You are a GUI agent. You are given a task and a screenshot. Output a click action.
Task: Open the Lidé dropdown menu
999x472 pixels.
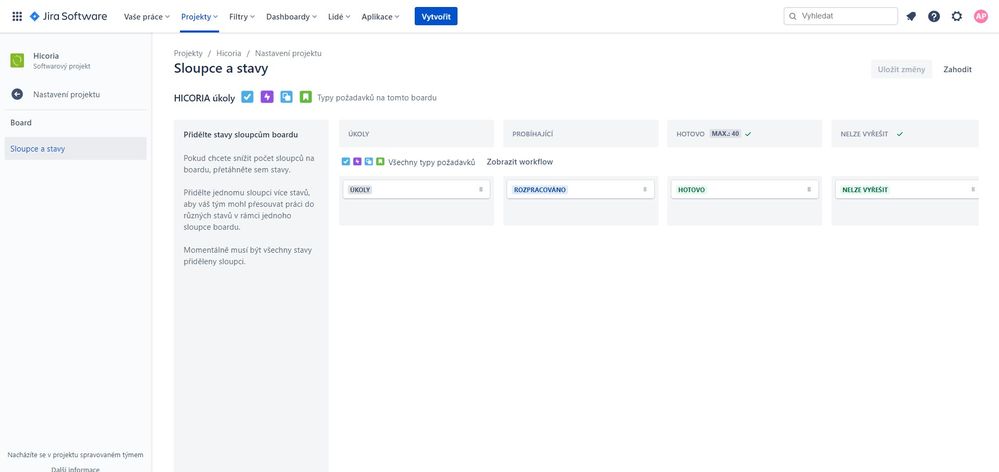point(339,17)
